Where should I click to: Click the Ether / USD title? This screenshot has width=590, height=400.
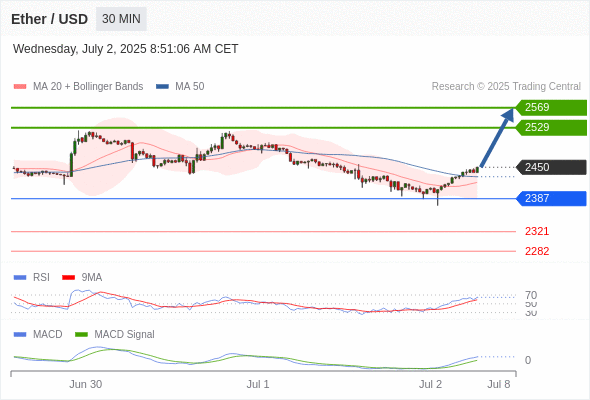coord(49,19)
